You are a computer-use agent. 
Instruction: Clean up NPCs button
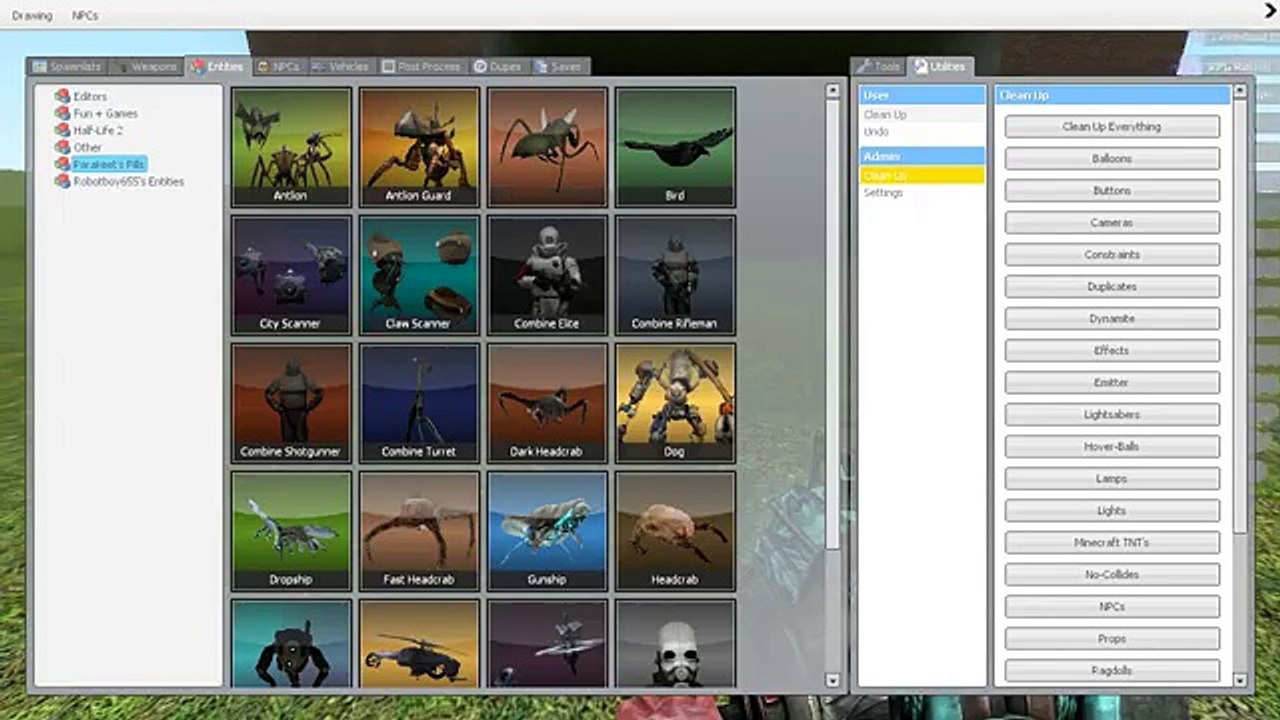(1112, 607)
